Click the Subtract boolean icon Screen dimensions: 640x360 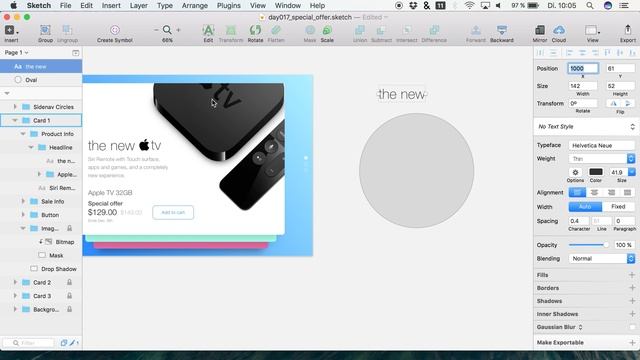point(381,30)
